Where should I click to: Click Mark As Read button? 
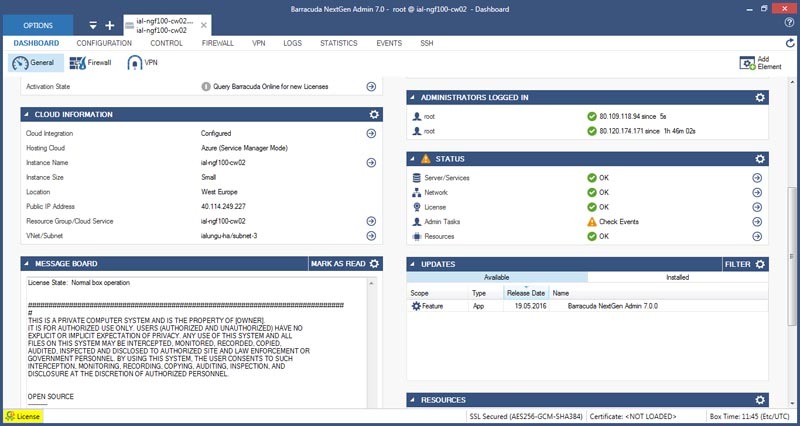(x=338, y=264)
